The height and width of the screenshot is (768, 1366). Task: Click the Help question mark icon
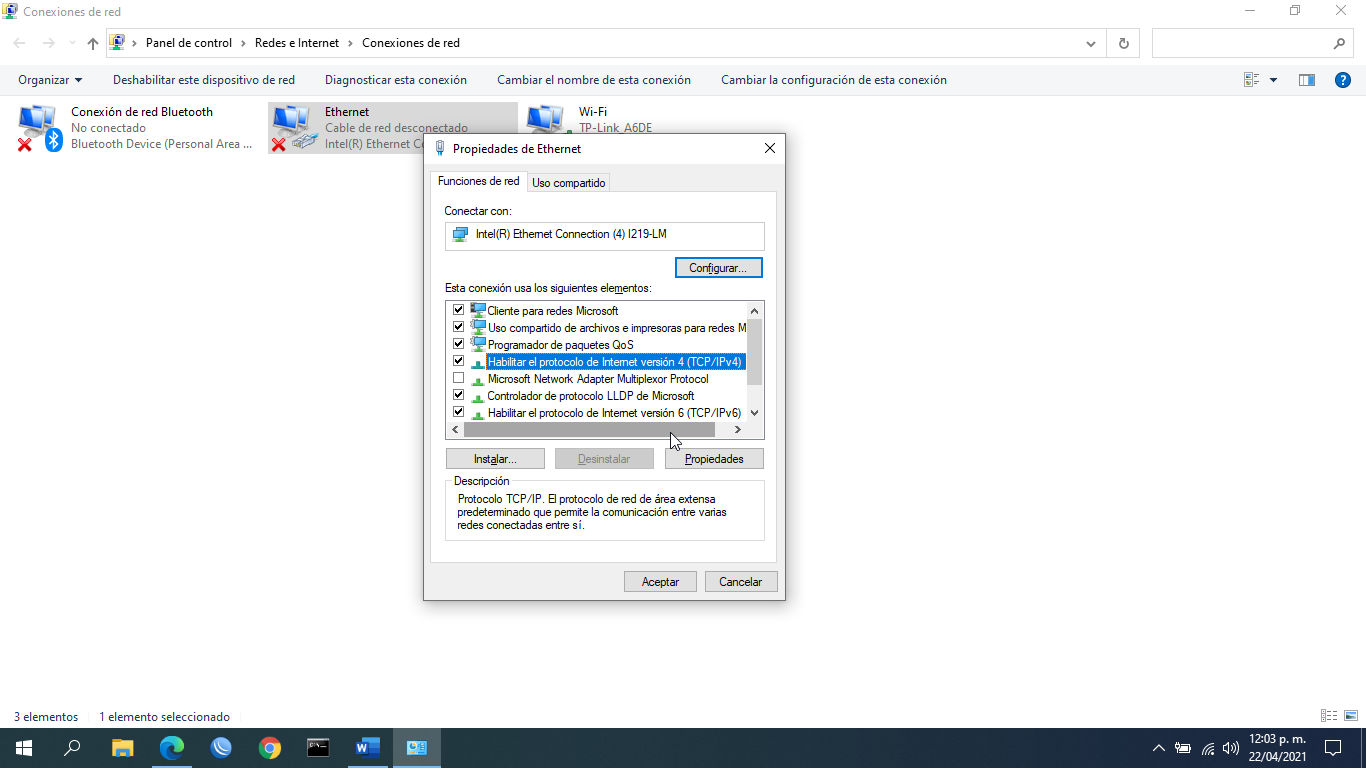(x=1343, y=80)
